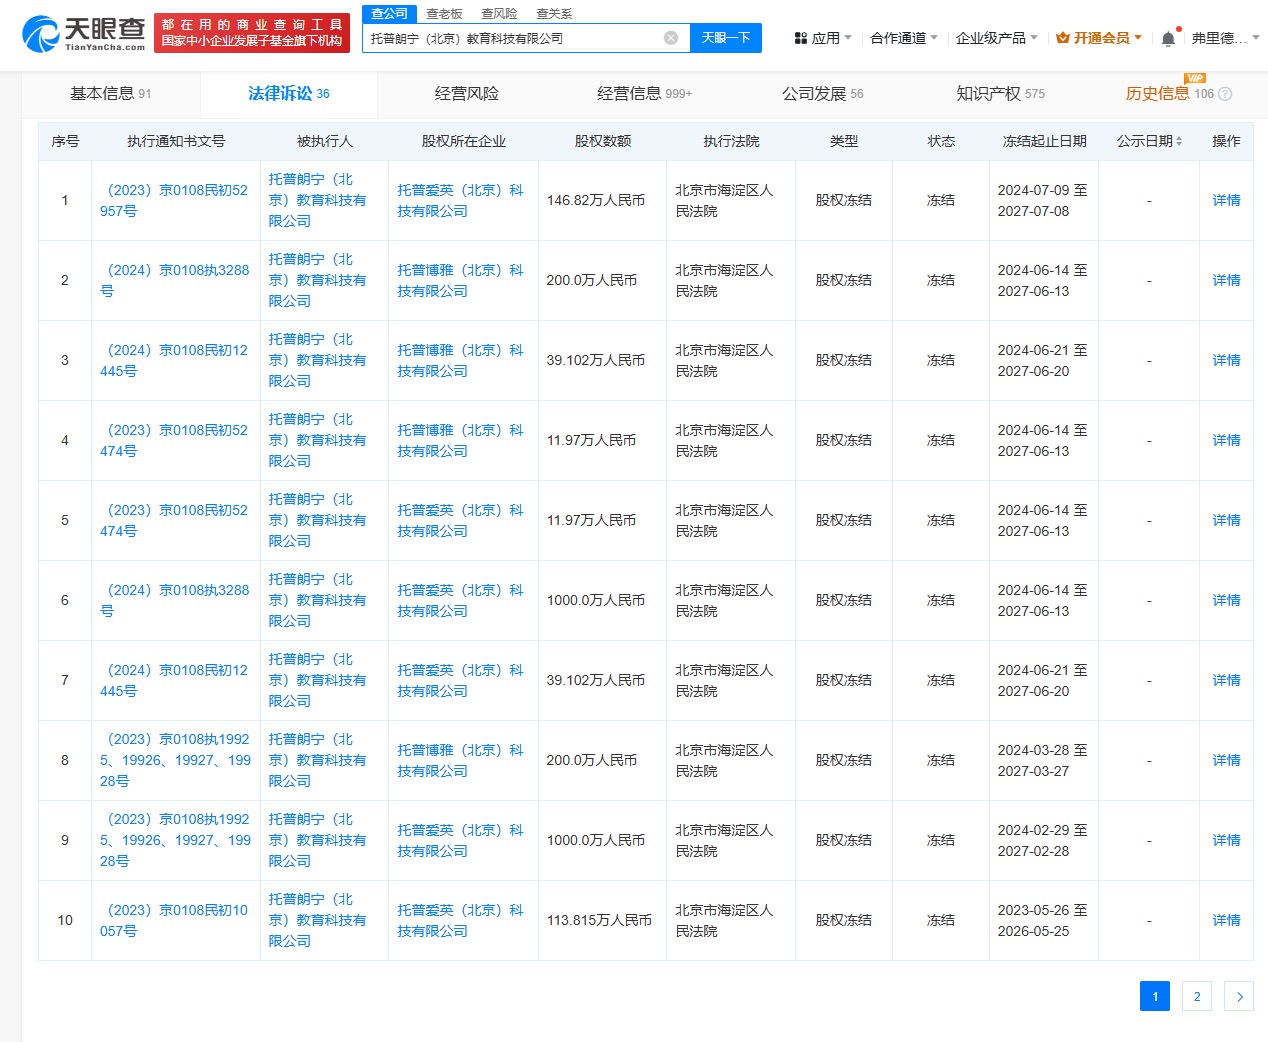Open 详情 for row 7

click(x=1226, y=680)
